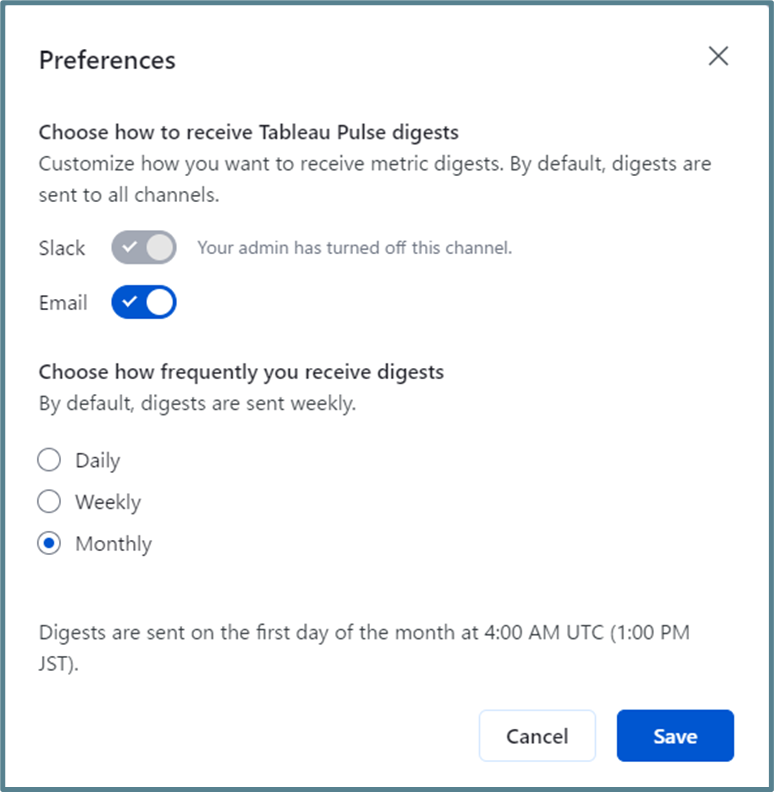Save the digest preferences
This screenshot has width=774, height=792.
point(675,736)
